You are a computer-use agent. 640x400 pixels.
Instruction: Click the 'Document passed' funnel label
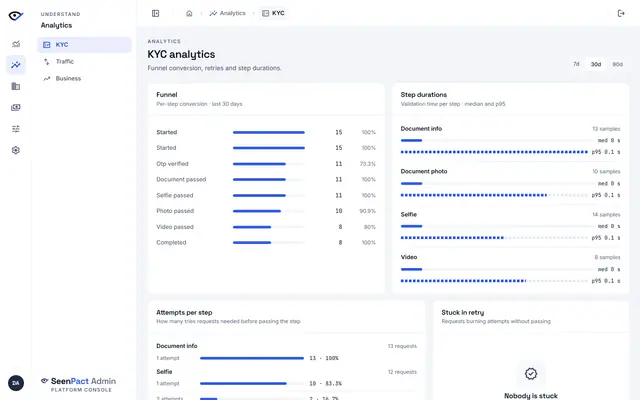coord(181,180)
